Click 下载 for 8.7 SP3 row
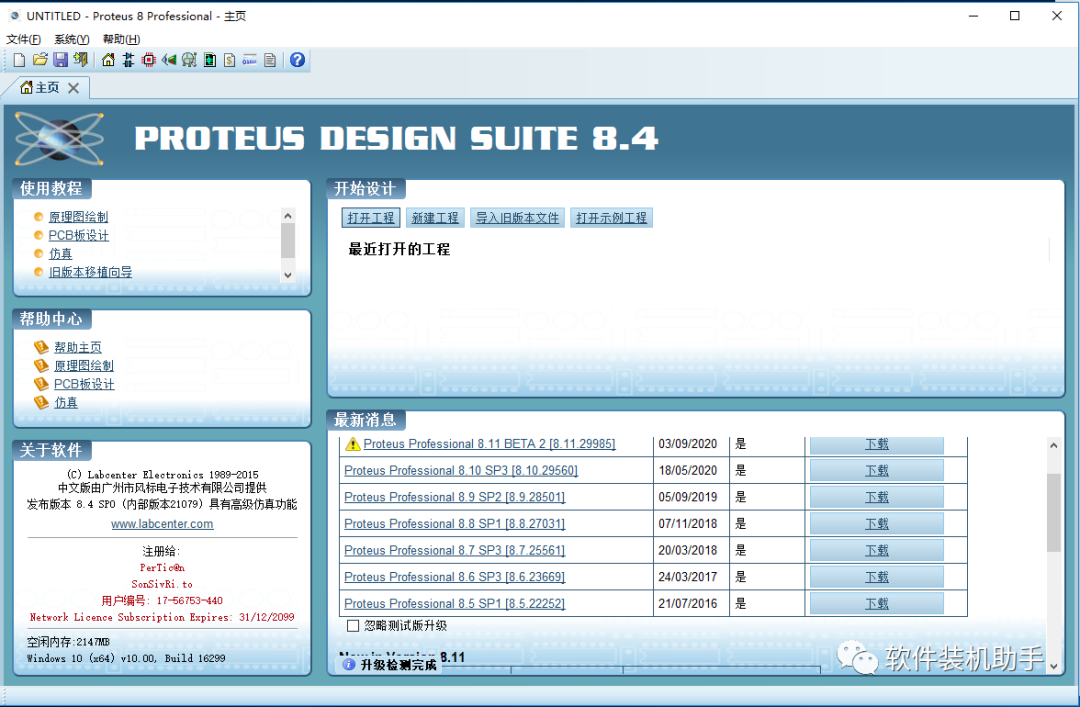The width and height of the screenshot is (1080, 707). click(x=877, y=551)
